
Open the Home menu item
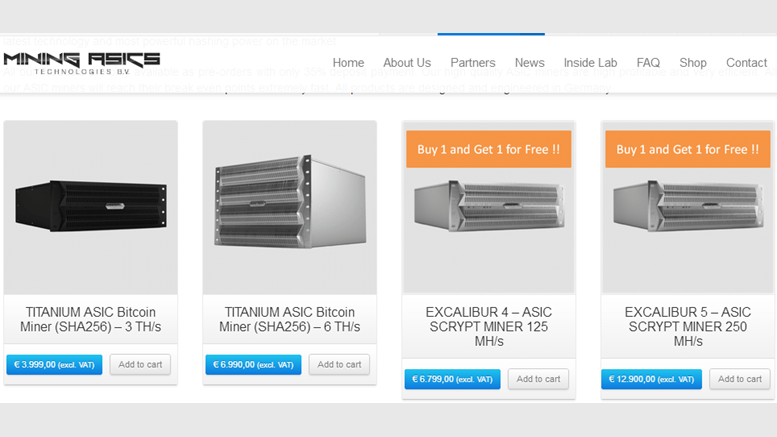[348, 63]
